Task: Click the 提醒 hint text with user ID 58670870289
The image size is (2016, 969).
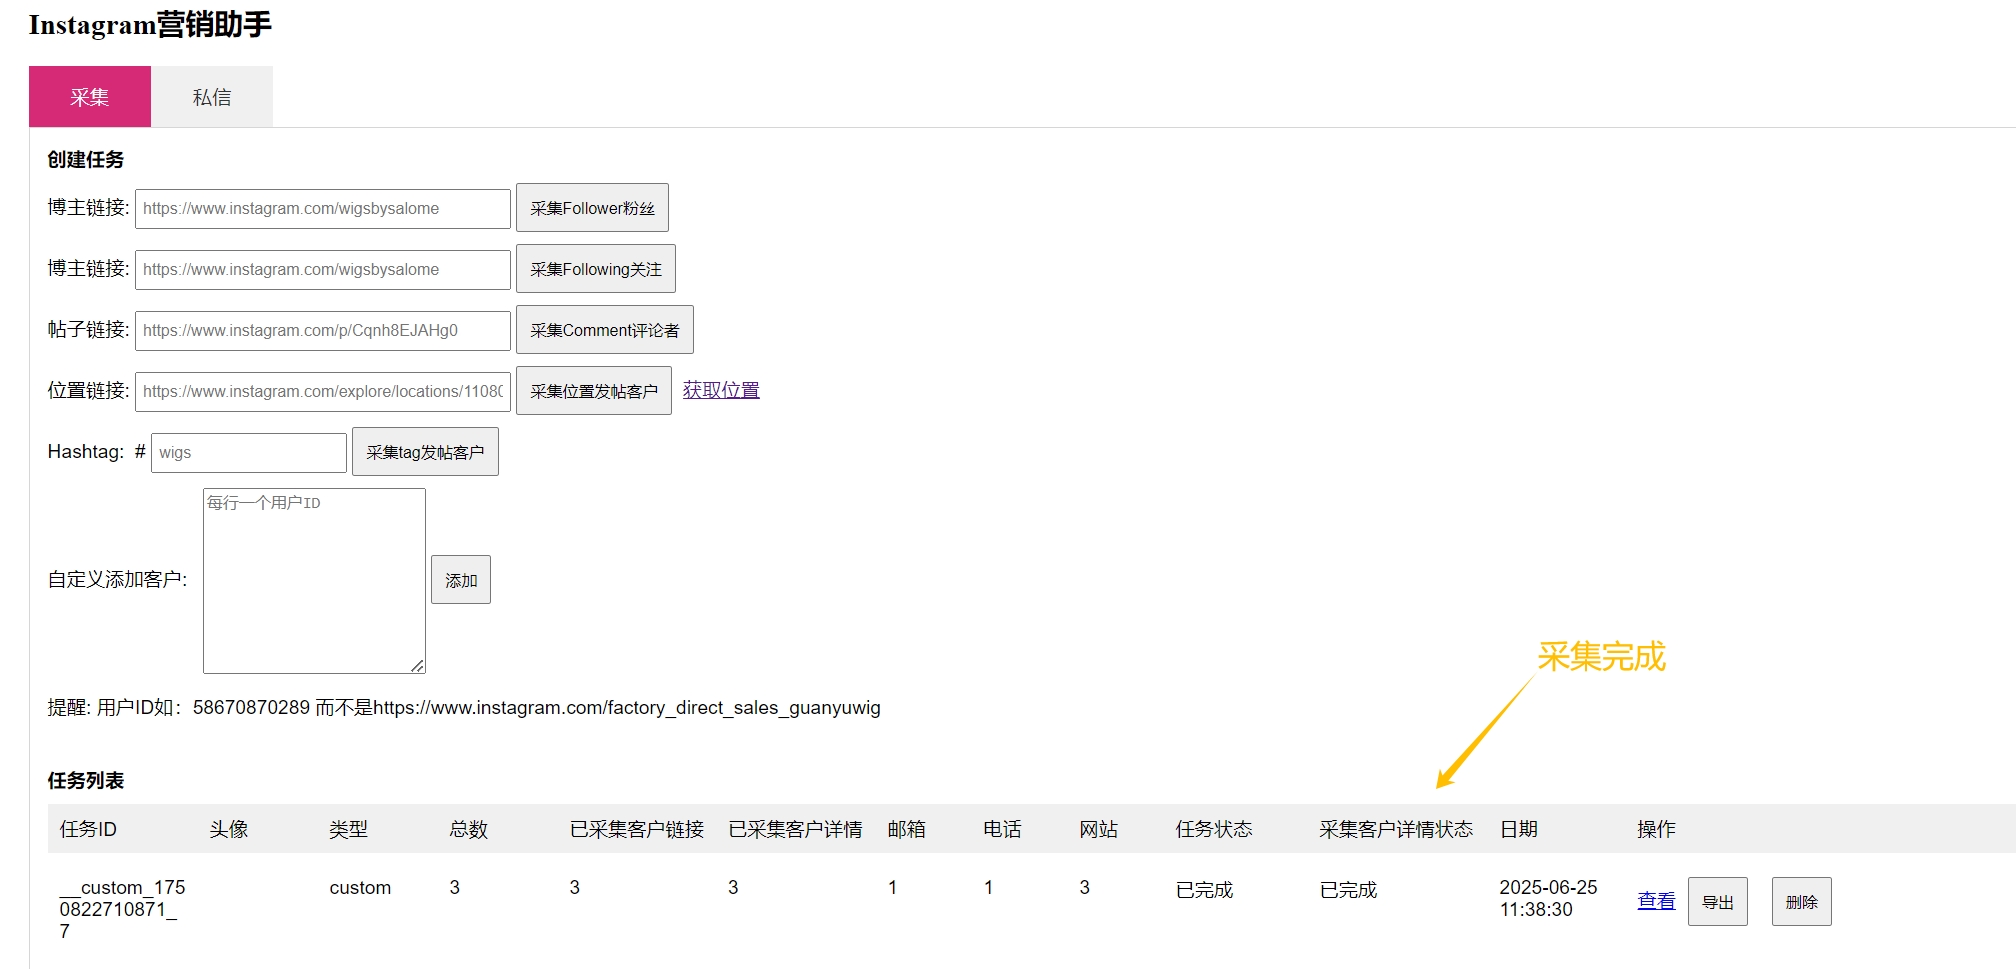Action: 464,708
